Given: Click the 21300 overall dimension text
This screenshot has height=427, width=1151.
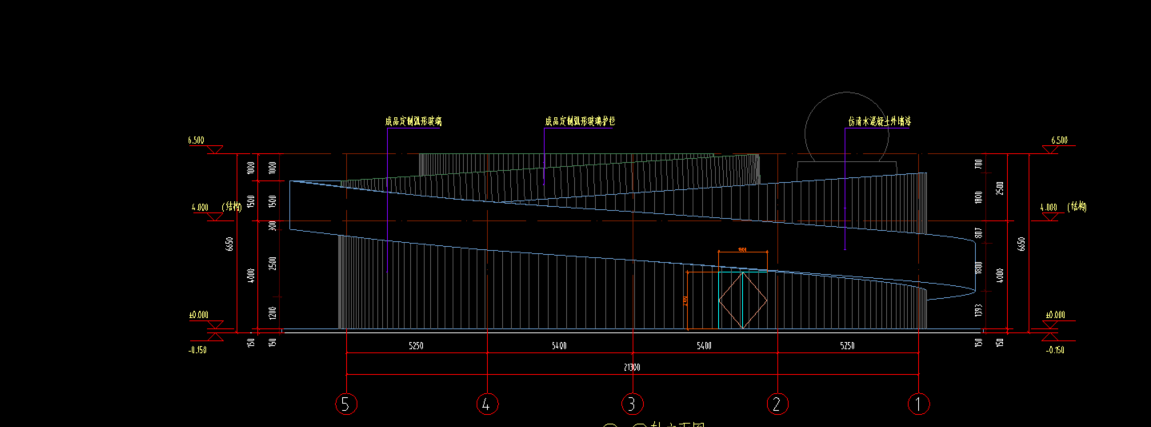Looking at the screenshot, I should 632,367.
